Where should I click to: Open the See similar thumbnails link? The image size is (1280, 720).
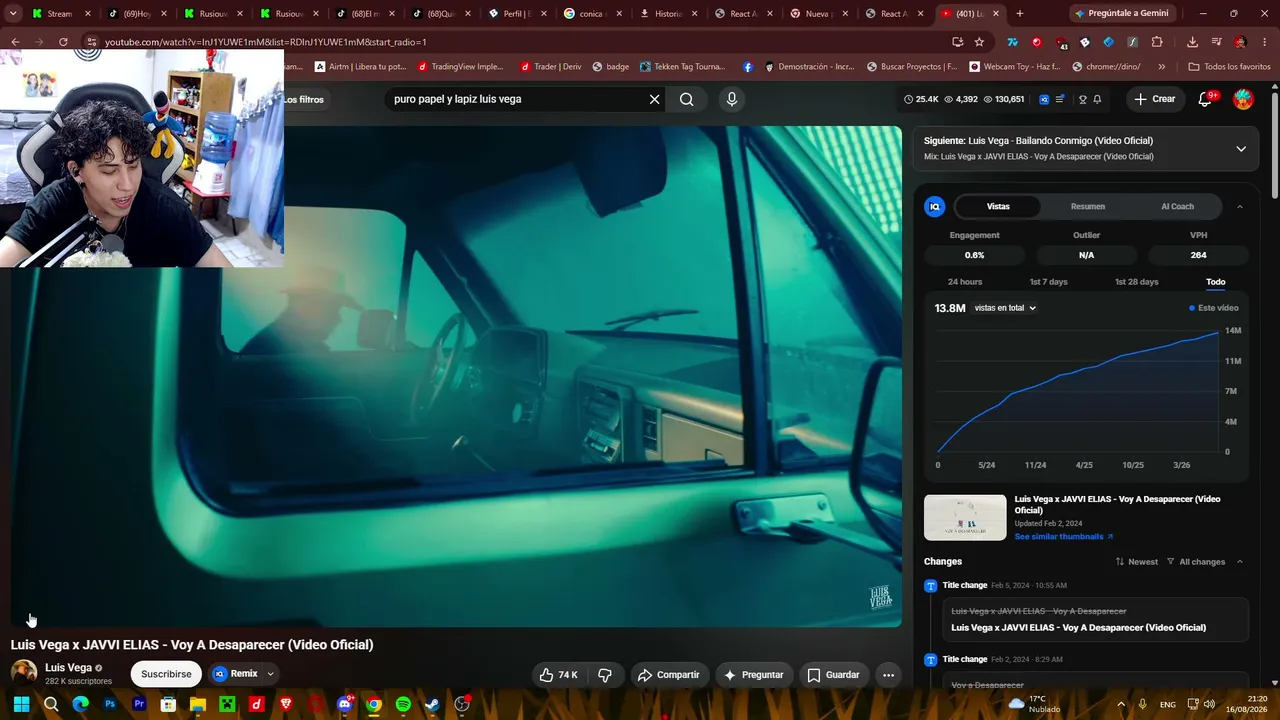[x=1064, y=537]
